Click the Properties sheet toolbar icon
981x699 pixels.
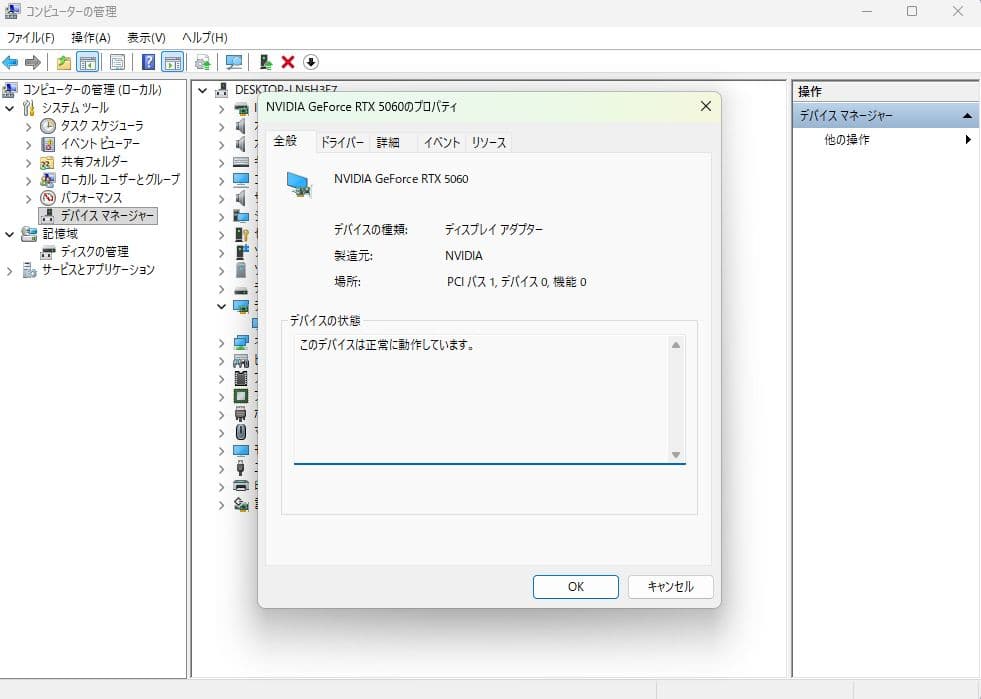pyautogui.click(x=117, y=62)
